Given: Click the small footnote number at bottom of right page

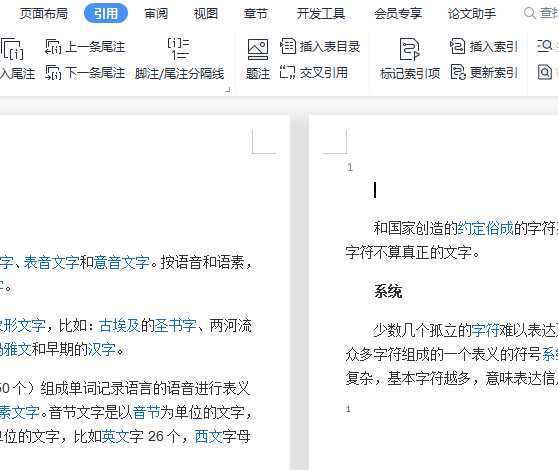Looking at the screenshot, I should coord(348,409).
